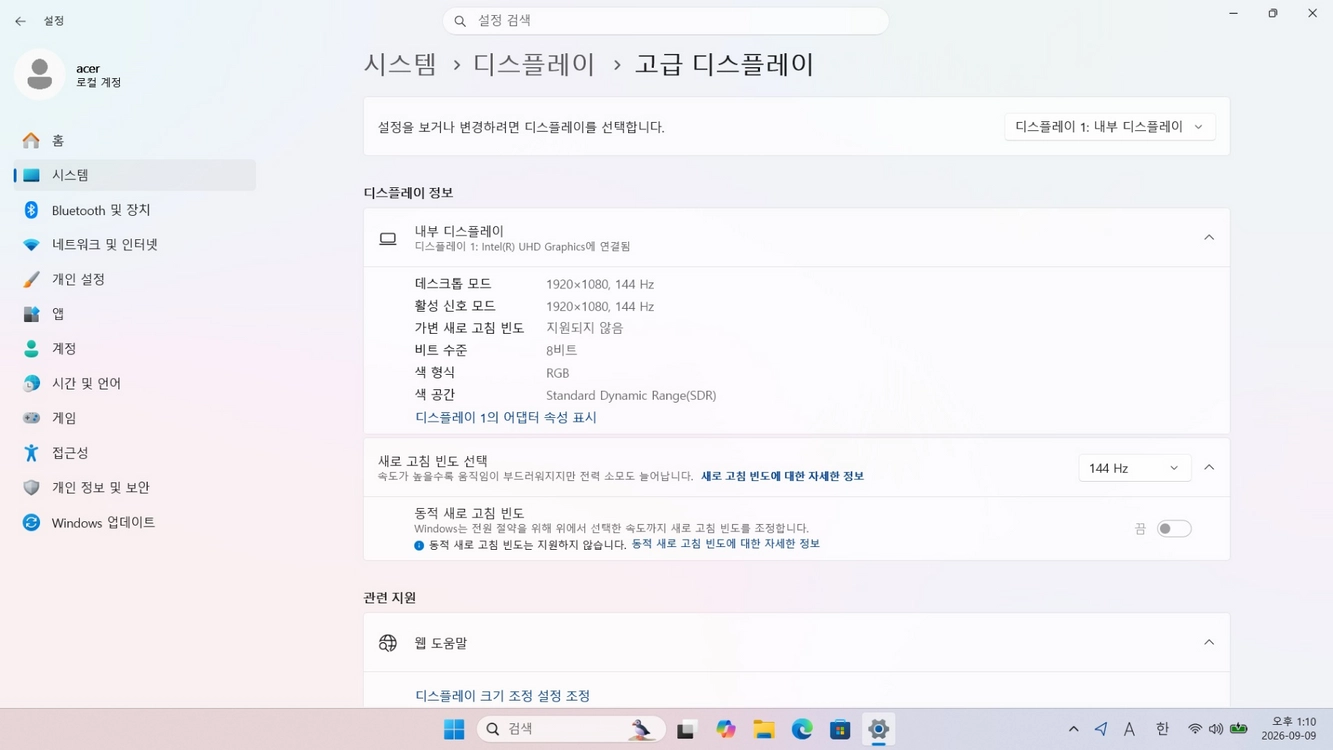Viewport: 1333px width, 750px height.
Task: Click the 디스플레이 breadcrumb
Action: [534, 64]
